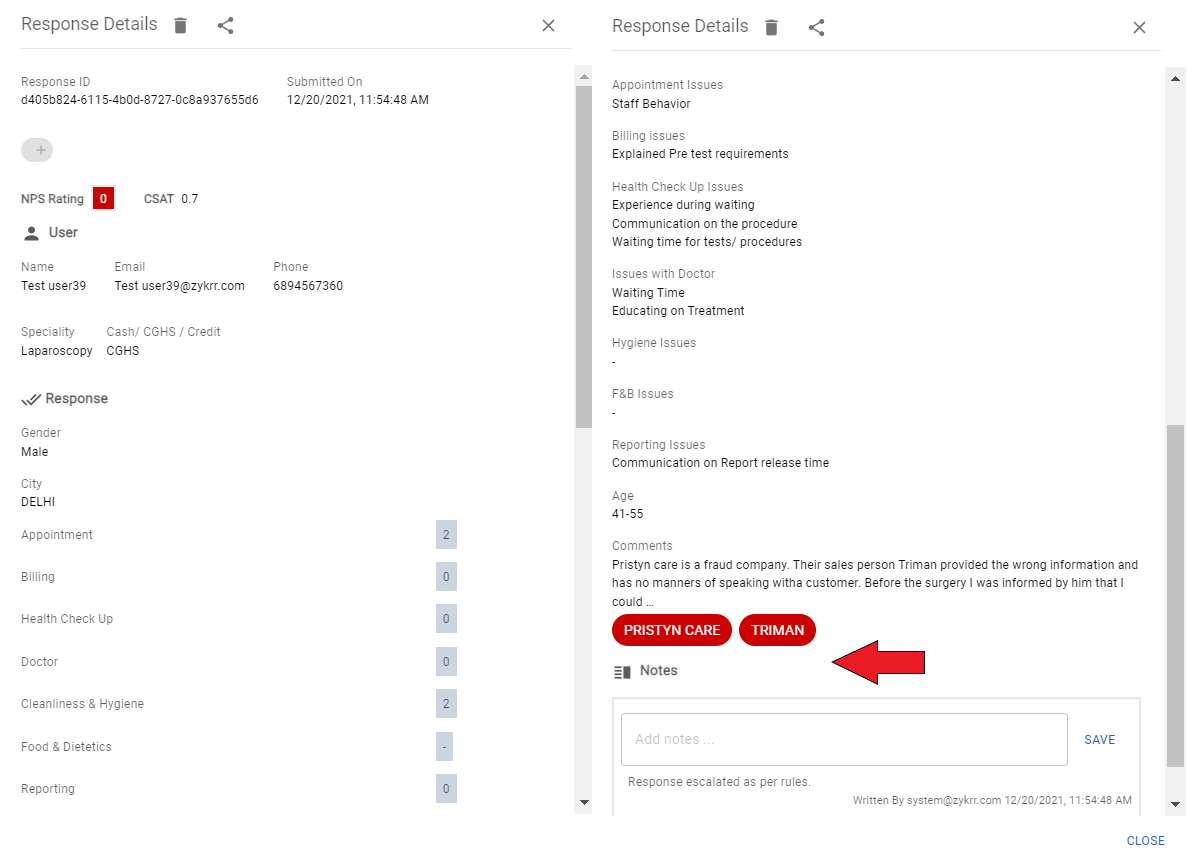Click the Add notes text field
Image resolution: width=1187 pixels, height=864 pixels.
[844, 739]
